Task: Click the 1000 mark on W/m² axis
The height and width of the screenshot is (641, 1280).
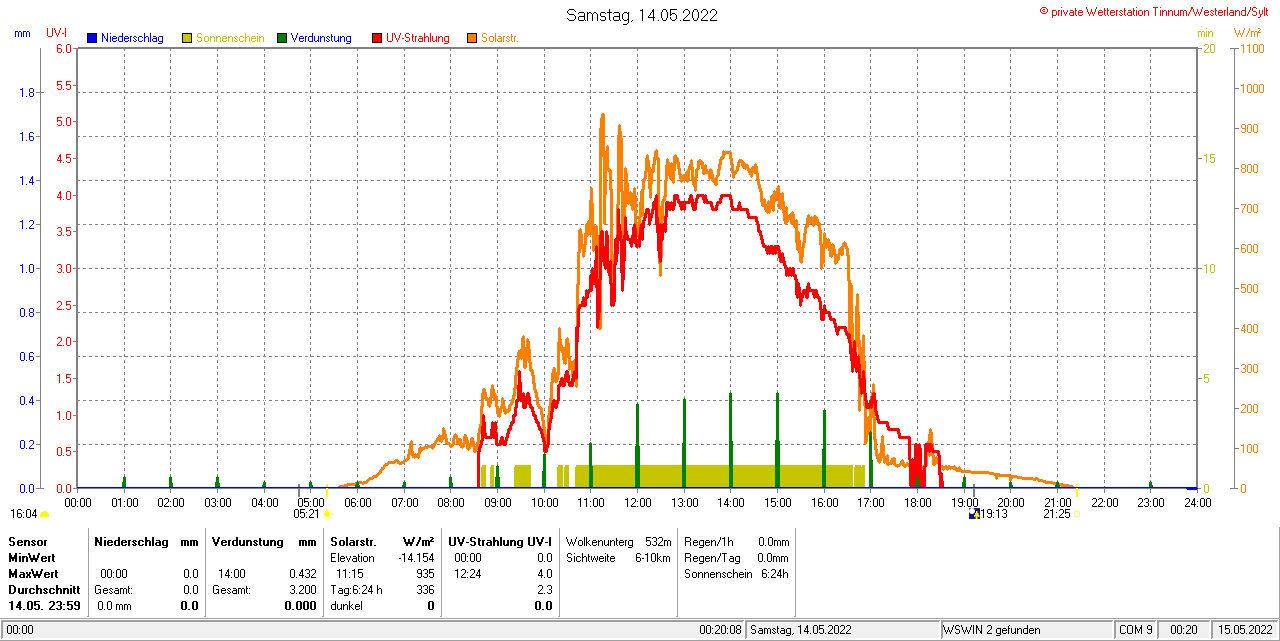Action: [1251, 88]
